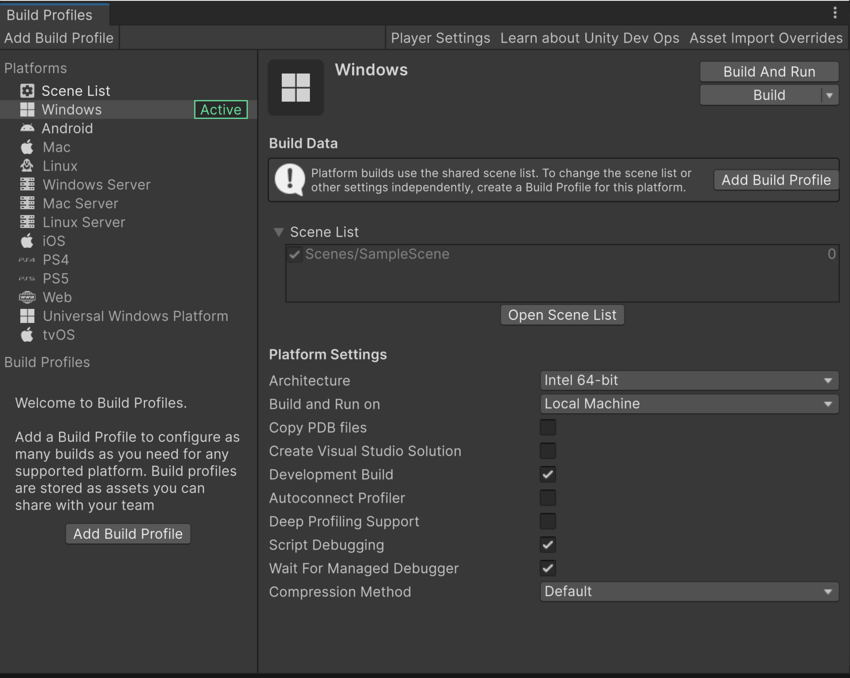Click the Open Scene List button

(562, 315)
